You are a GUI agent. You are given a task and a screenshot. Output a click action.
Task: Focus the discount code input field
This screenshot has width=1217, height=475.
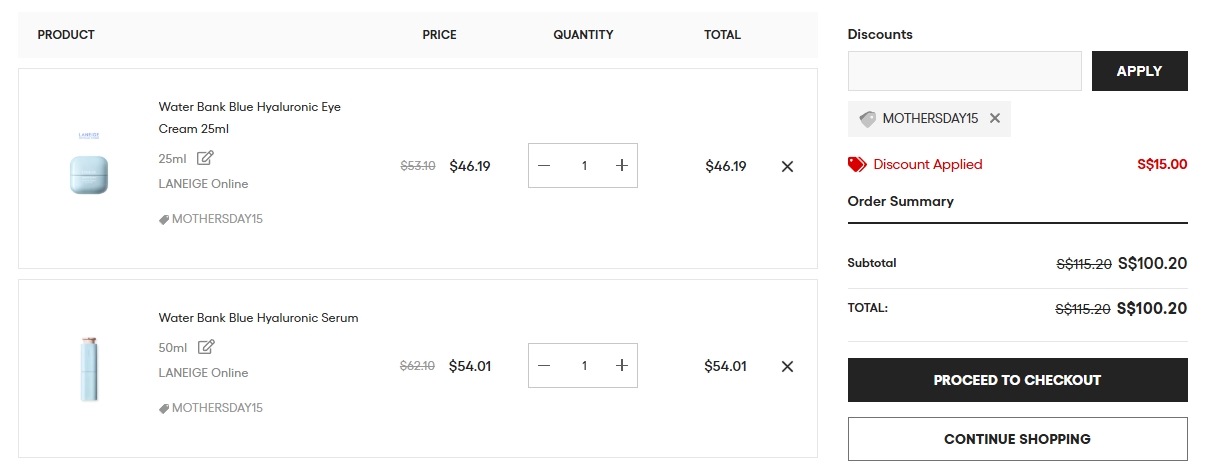coord(965,71)
